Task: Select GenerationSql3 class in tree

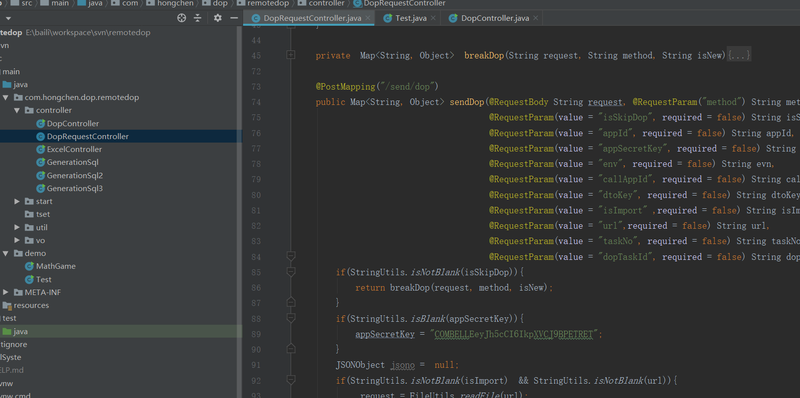Action: point(75,188)
